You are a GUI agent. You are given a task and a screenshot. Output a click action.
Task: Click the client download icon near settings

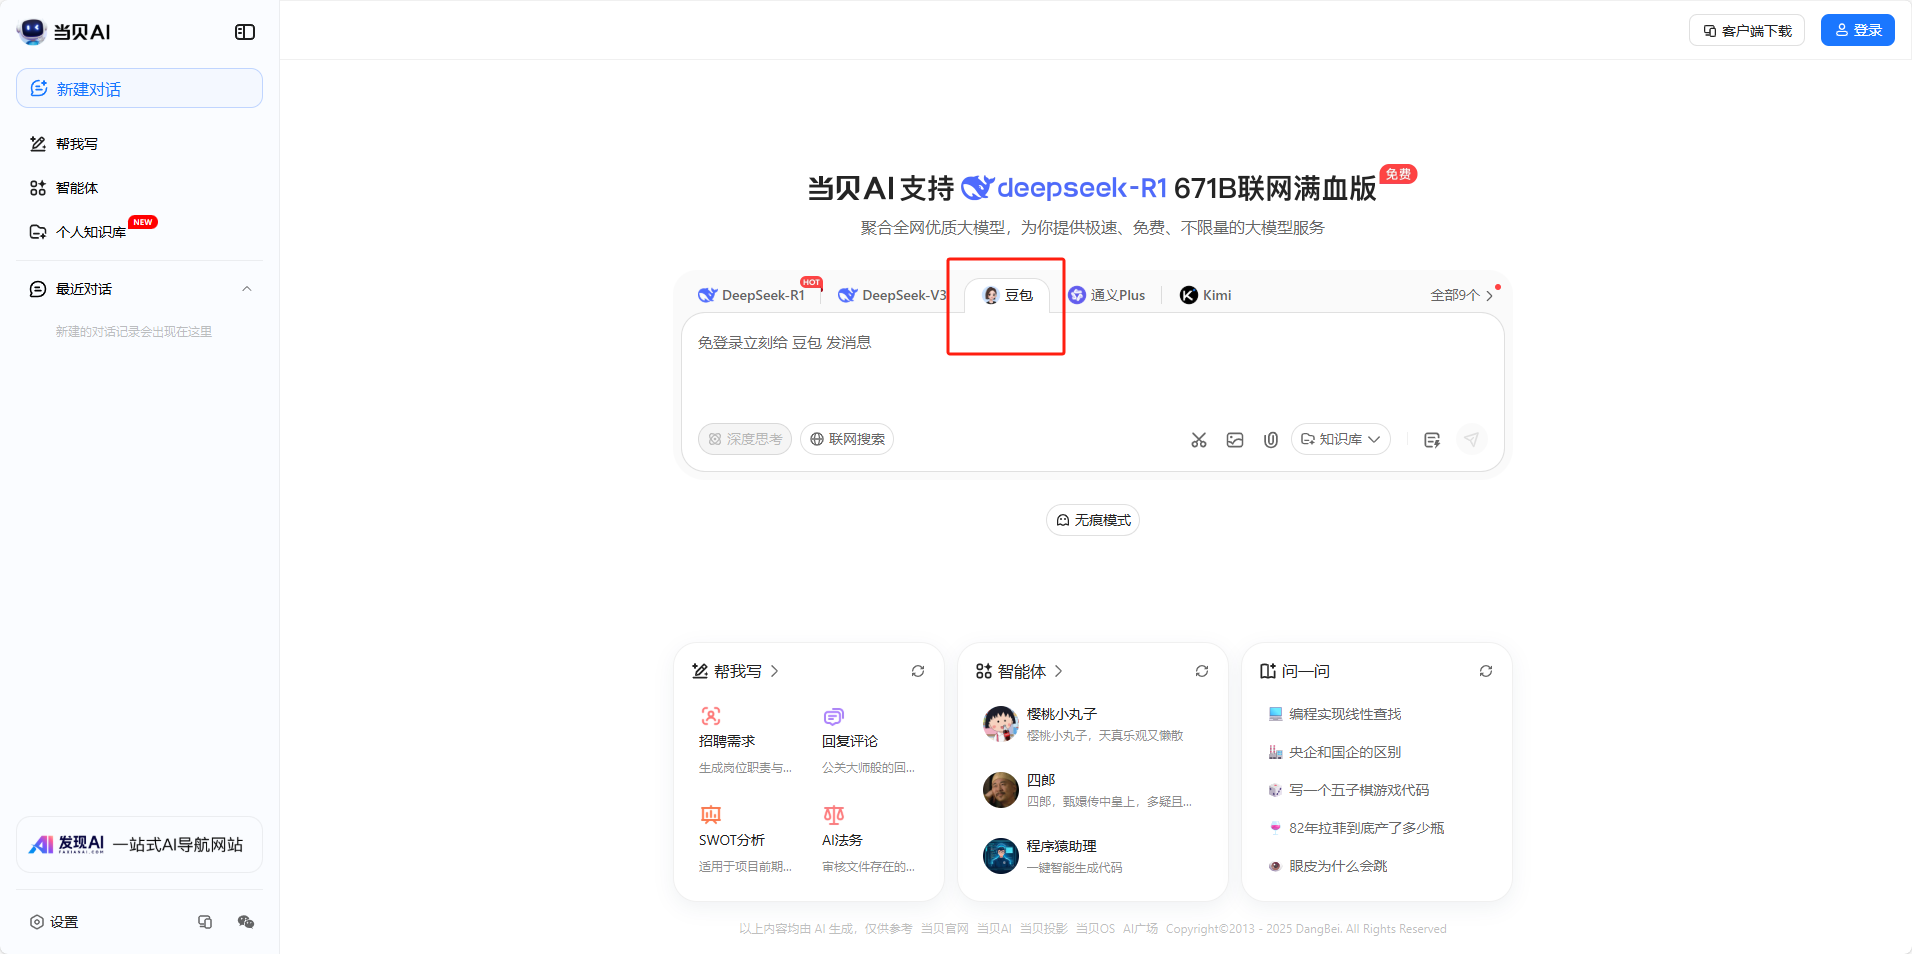205,922
